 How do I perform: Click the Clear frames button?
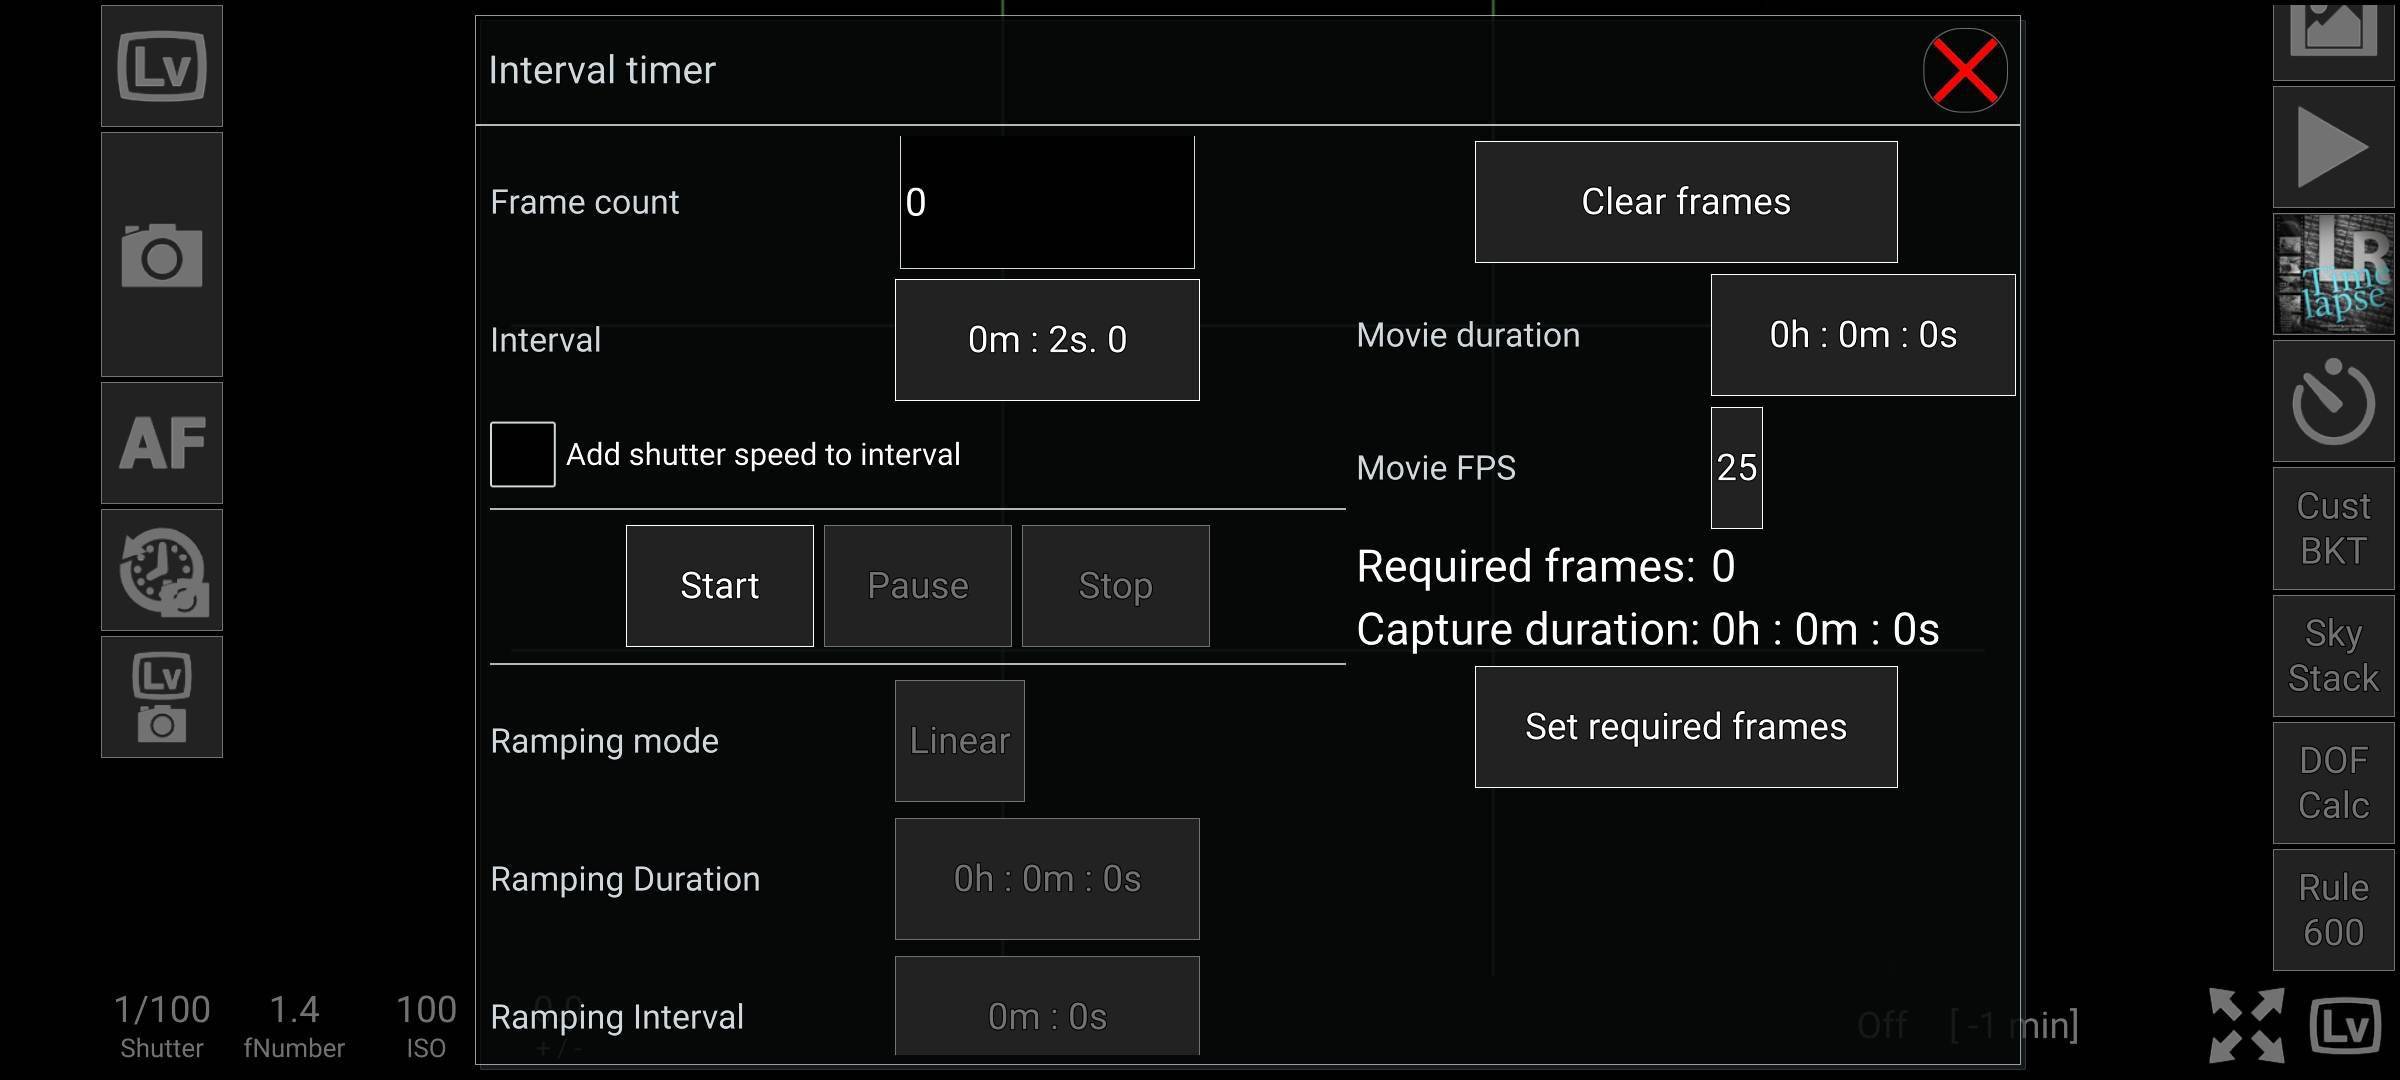tap(1685, 200)
